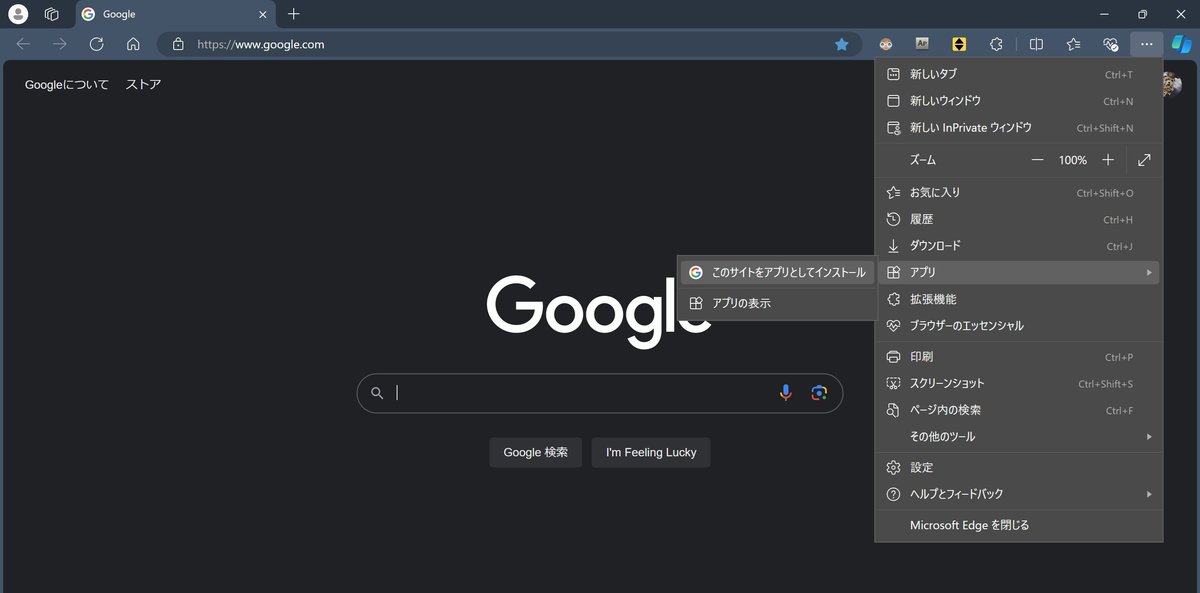1200x593 pixels.
Task: Open 拡張機能 from the menu
Action: point(1019,299)
